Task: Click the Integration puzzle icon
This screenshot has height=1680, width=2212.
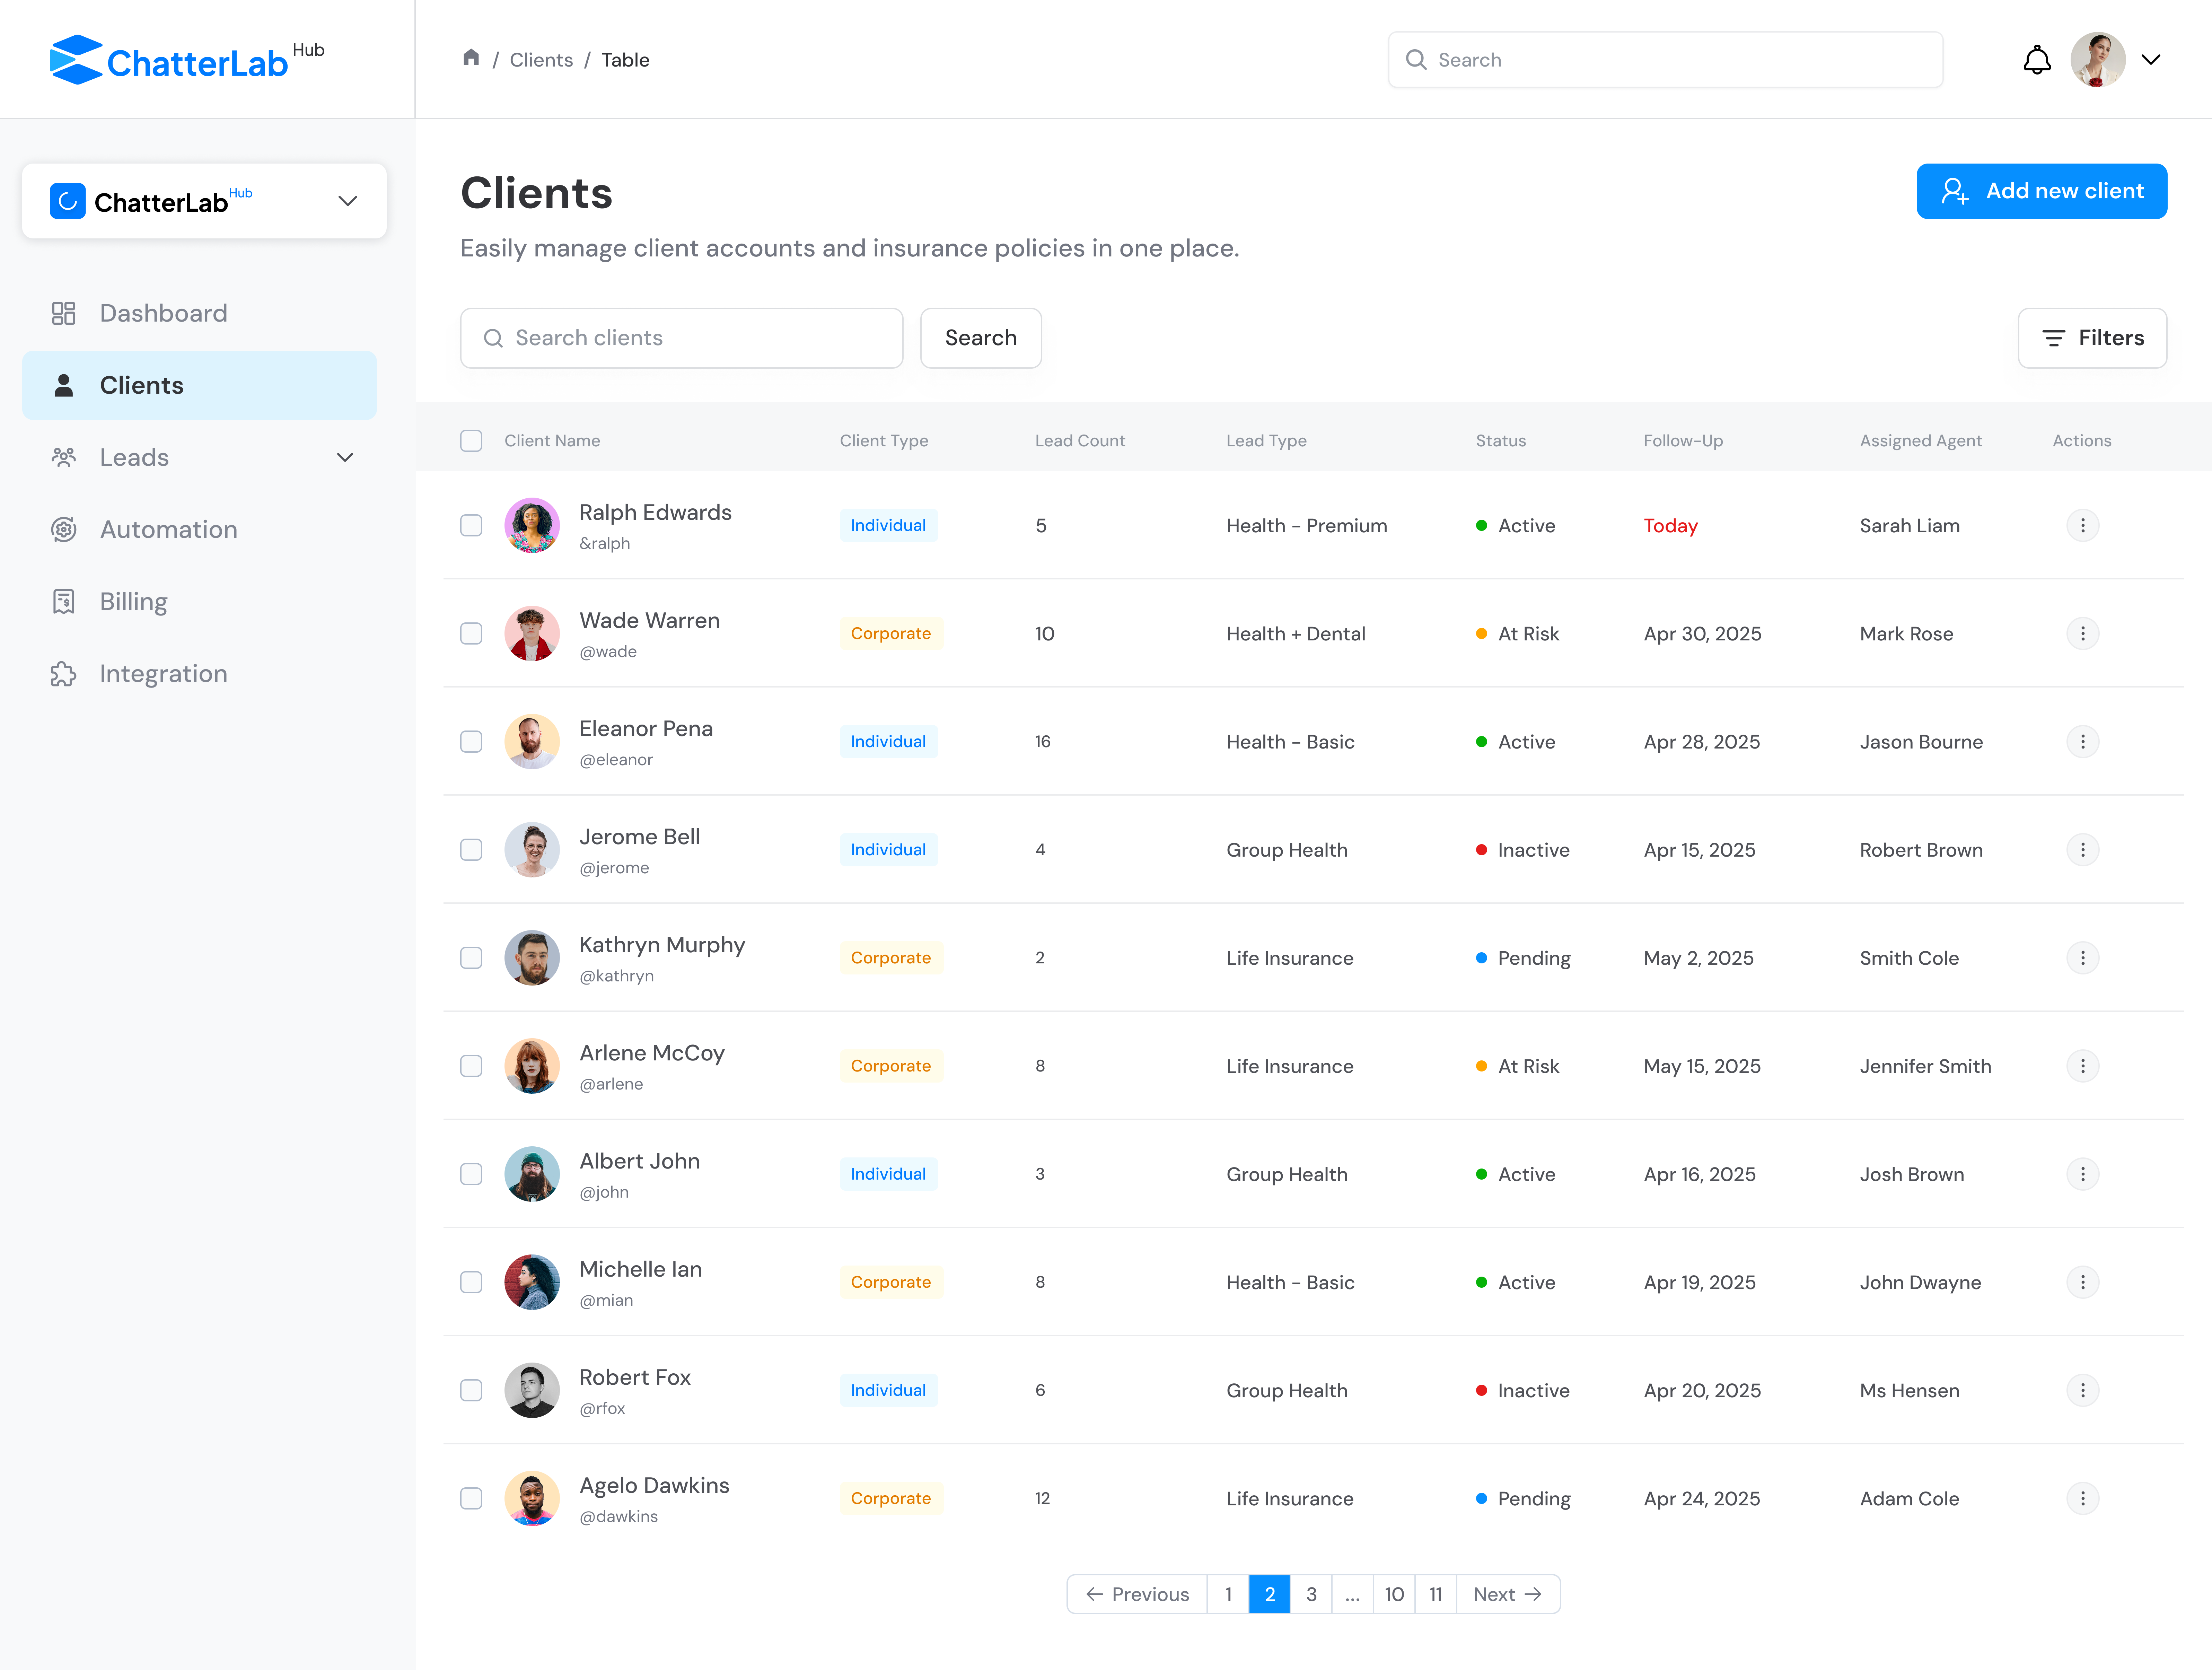Action: [64, 674]
